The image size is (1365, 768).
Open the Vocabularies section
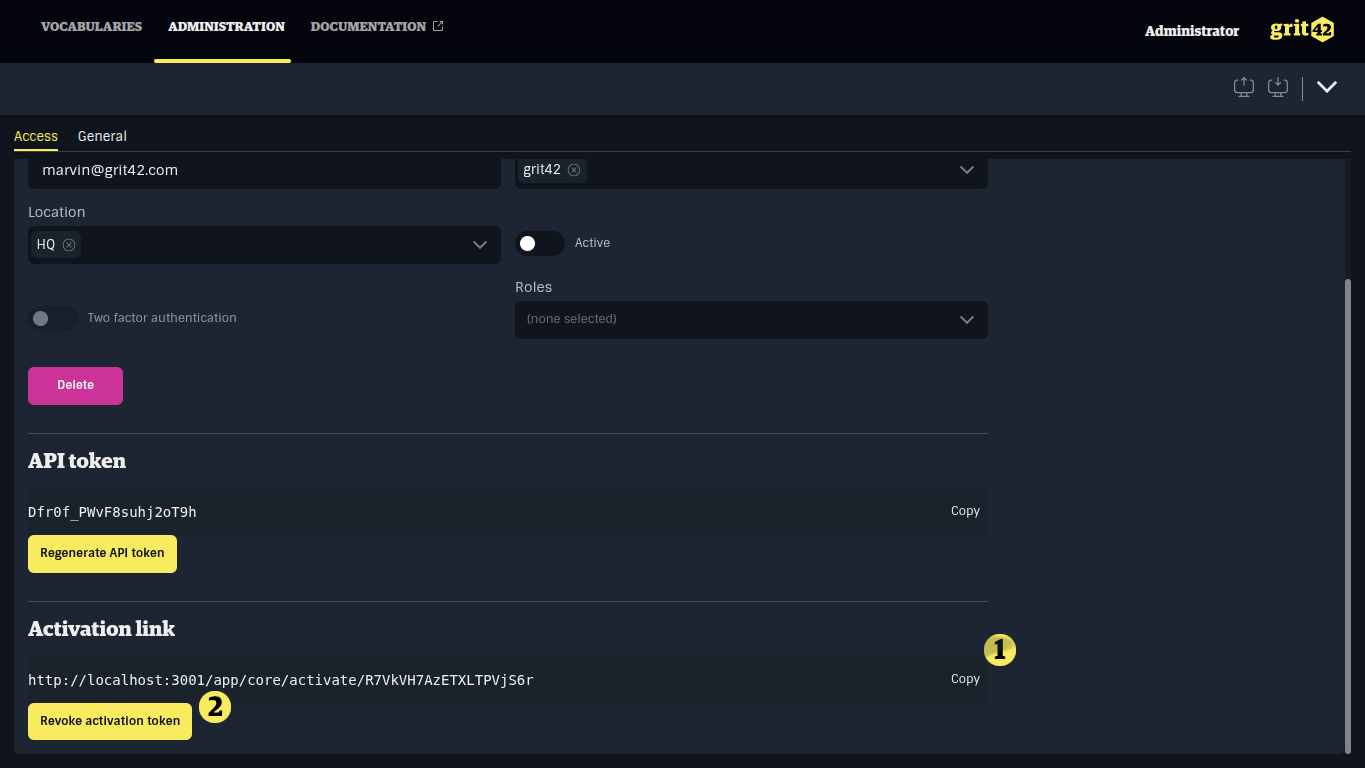91,26
